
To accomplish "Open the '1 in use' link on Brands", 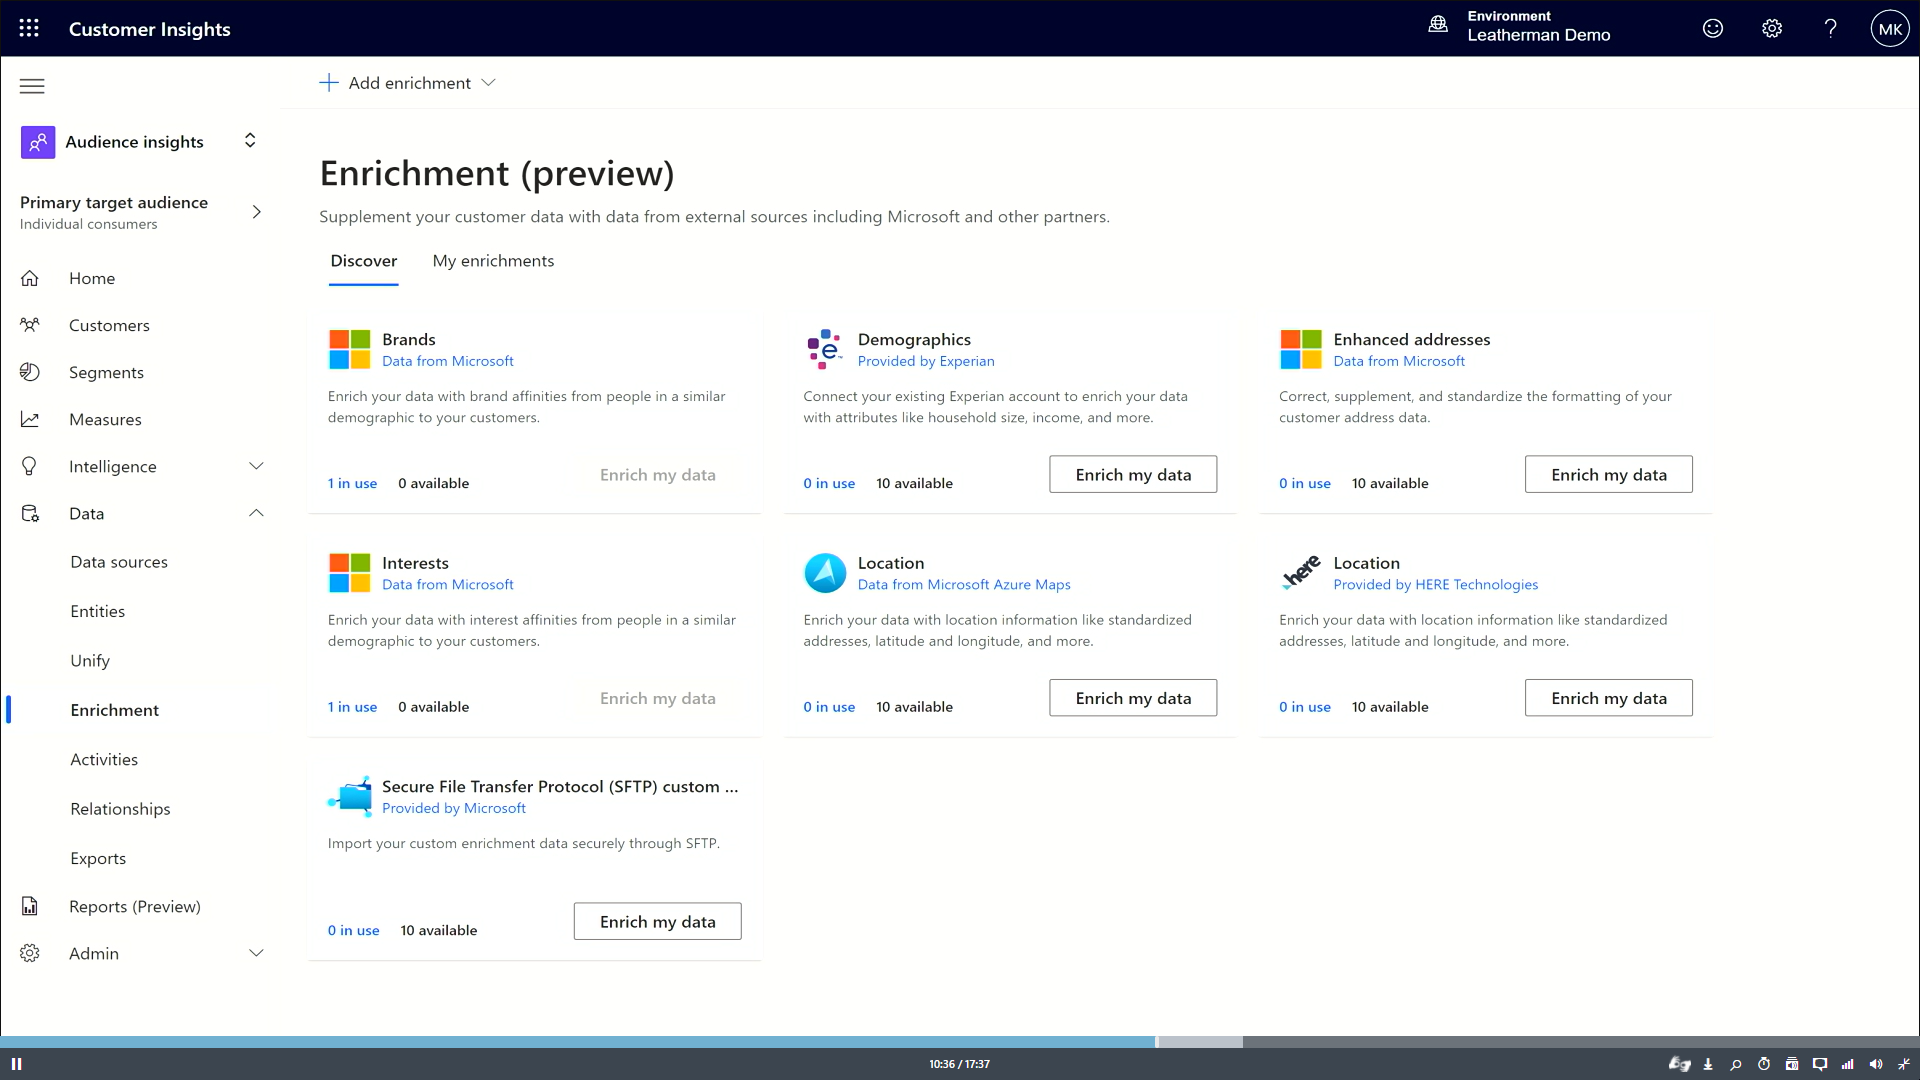I will (352, 483).
